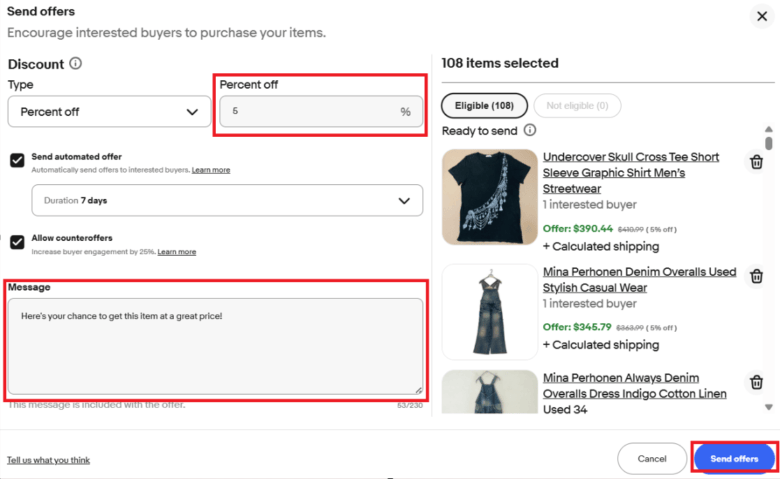Click the Ready to send info icon
This screenshot has height=479, width=780.
point(530,130)
